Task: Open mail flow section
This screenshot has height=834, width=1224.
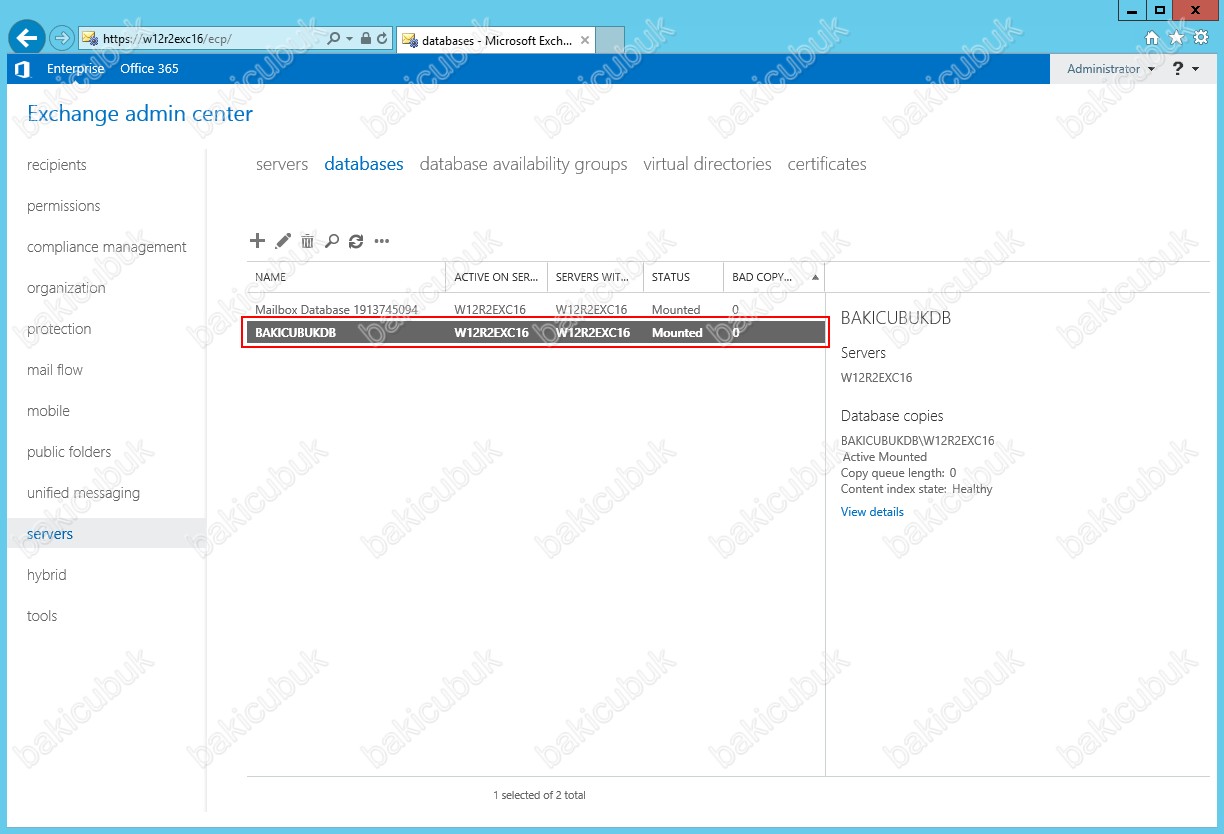Action: coord(55,370)
